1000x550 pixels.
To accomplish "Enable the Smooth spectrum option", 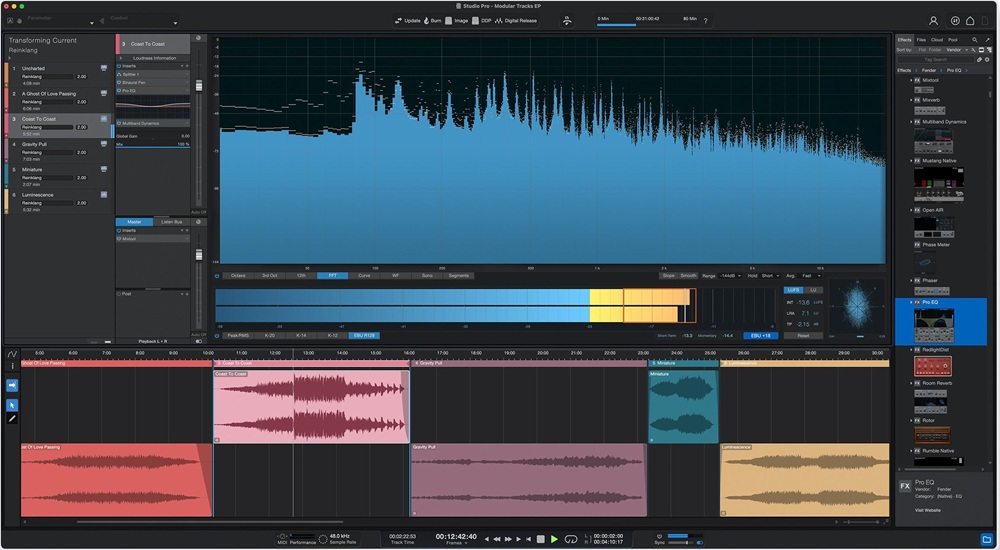I will [x=688, y=275].
